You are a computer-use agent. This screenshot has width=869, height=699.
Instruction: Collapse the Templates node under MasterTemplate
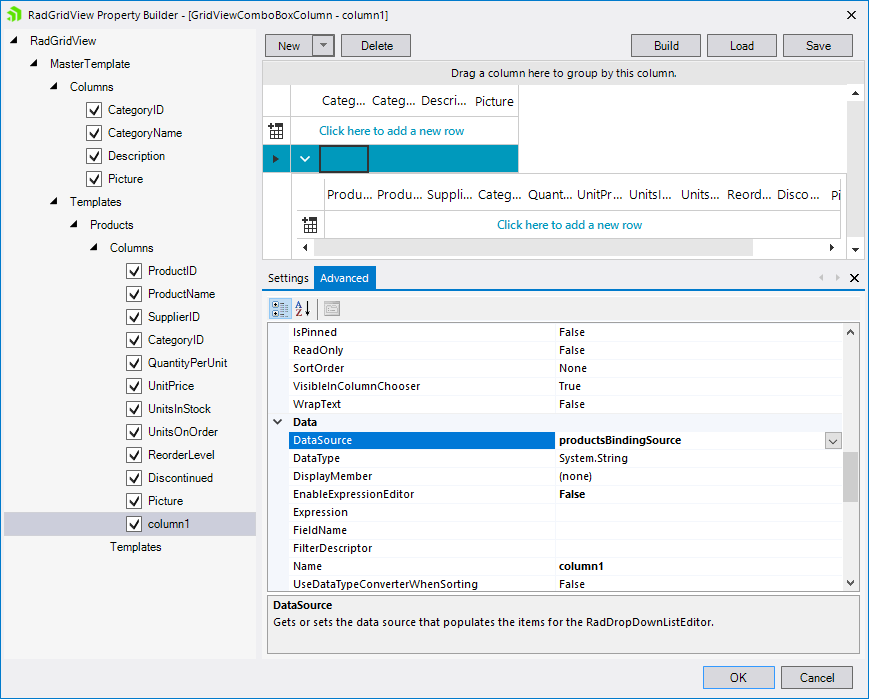pyautogui.click(x=54, y=201)
